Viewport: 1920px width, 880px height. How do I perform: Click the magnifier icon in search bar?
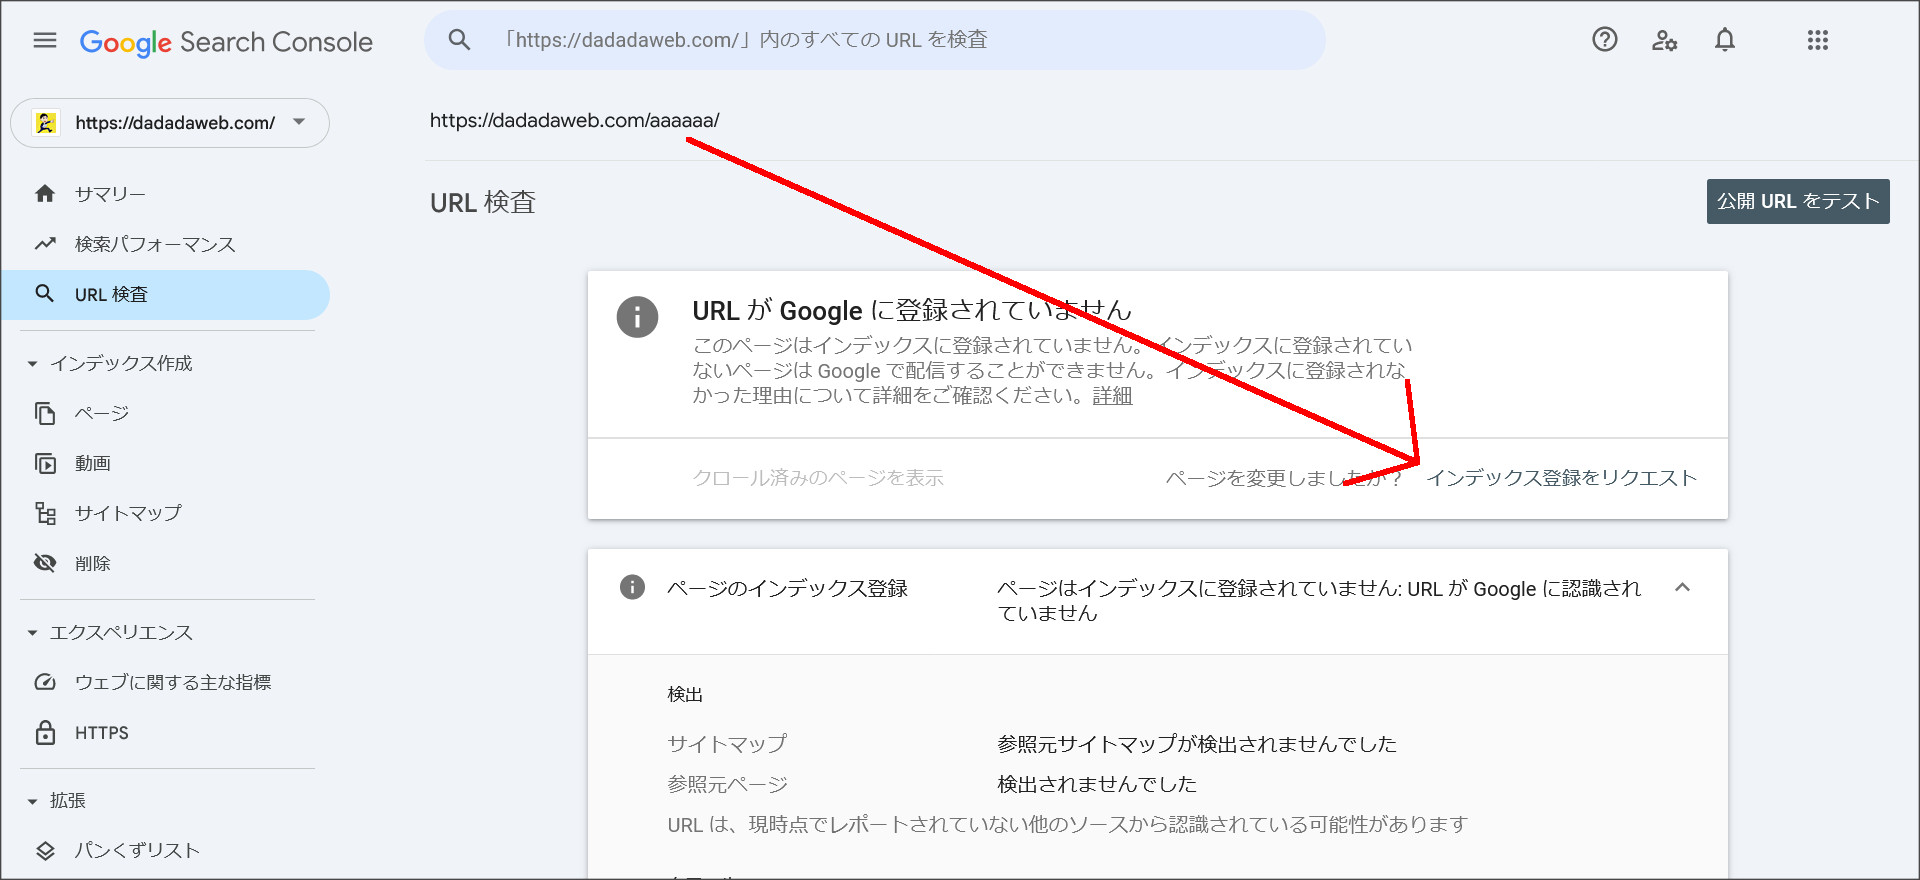coord(459,40)
